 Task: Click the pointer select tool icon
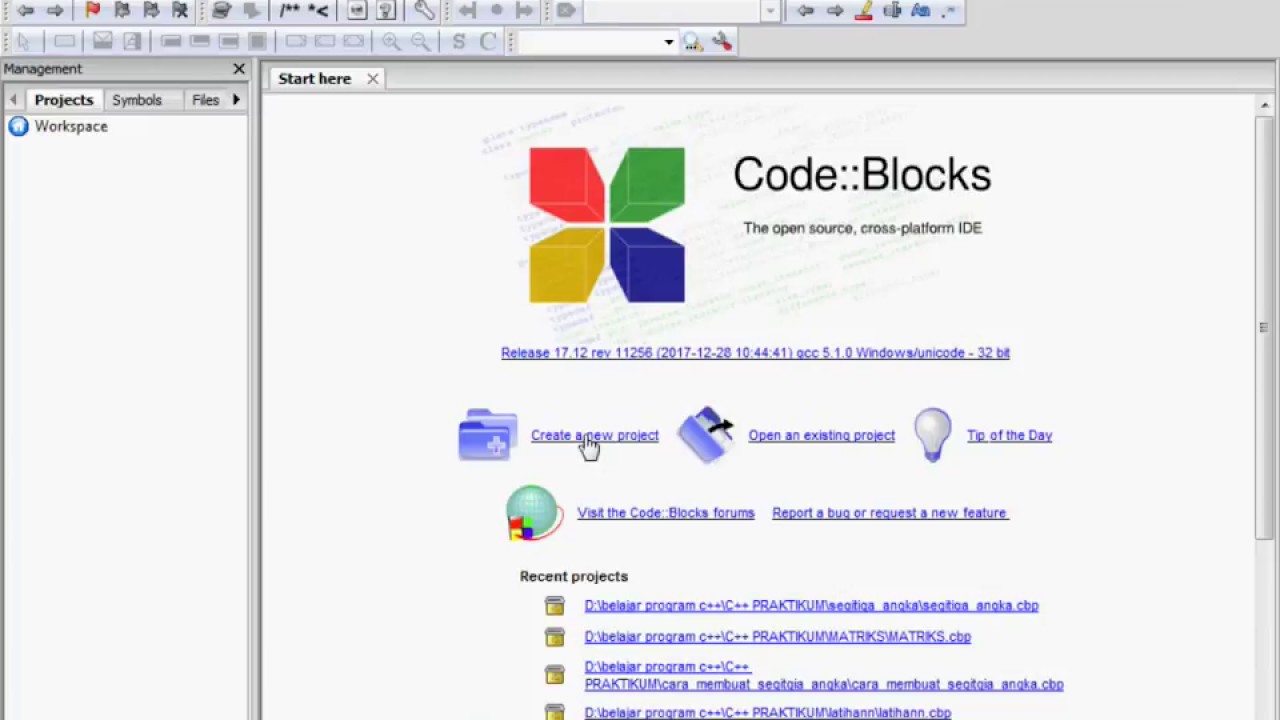point(24,41)
